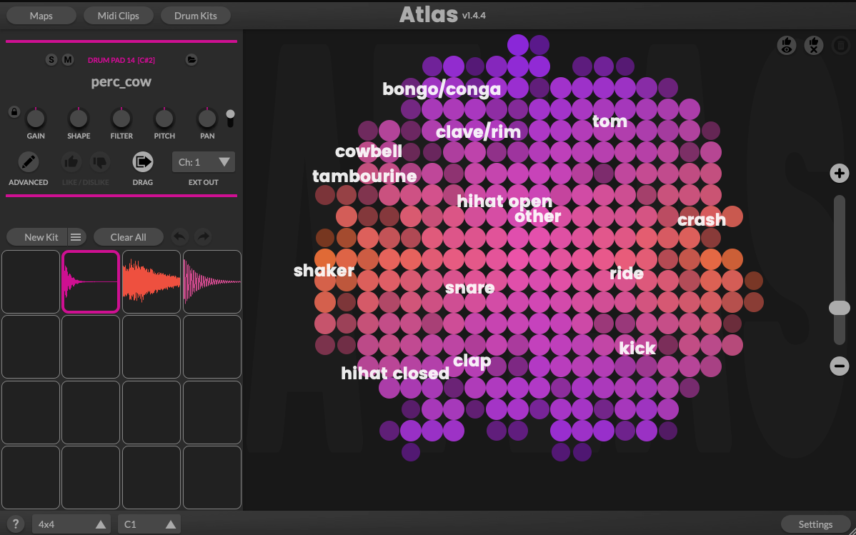Click the Clear All button
This screenshot has height=535, width=856.
(128, 237)
